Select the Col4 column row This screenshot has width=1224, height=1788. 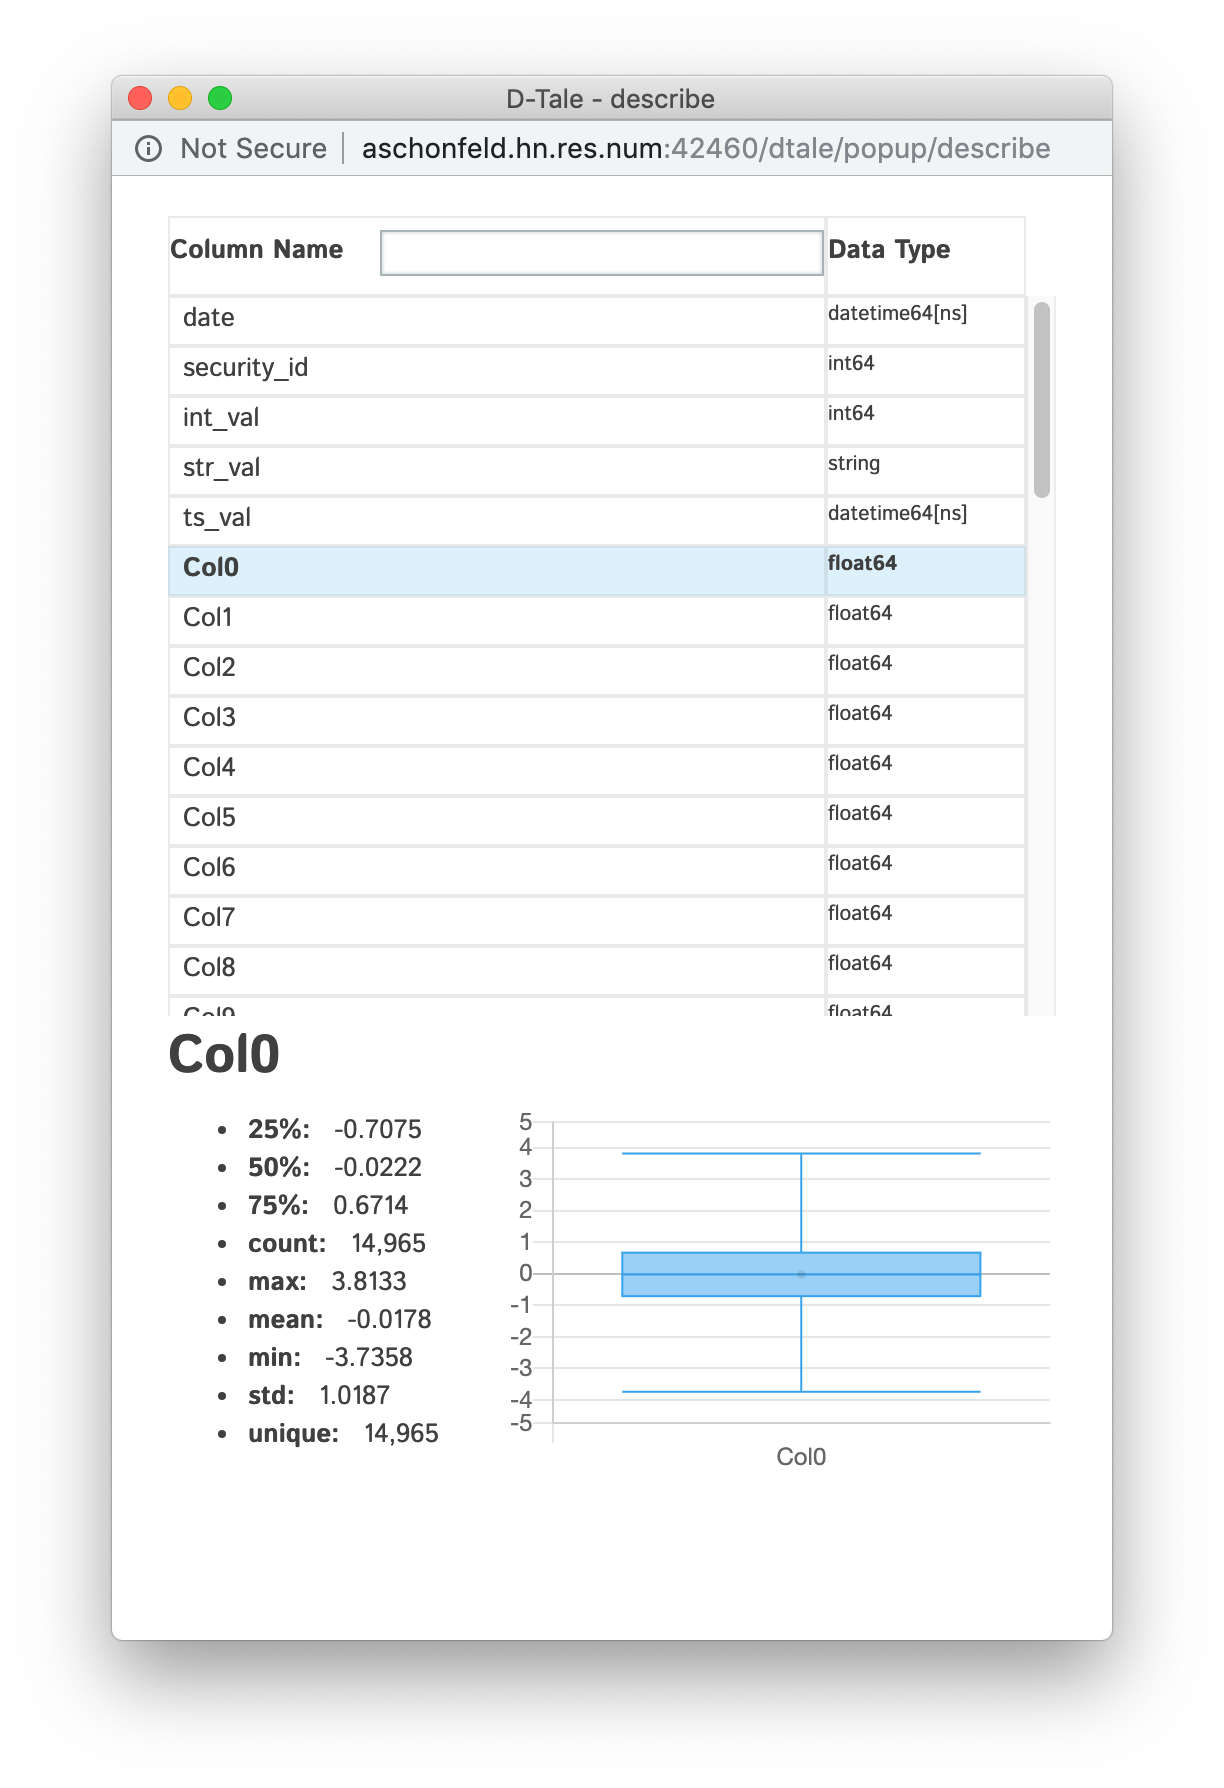click(x=496, y=769)
